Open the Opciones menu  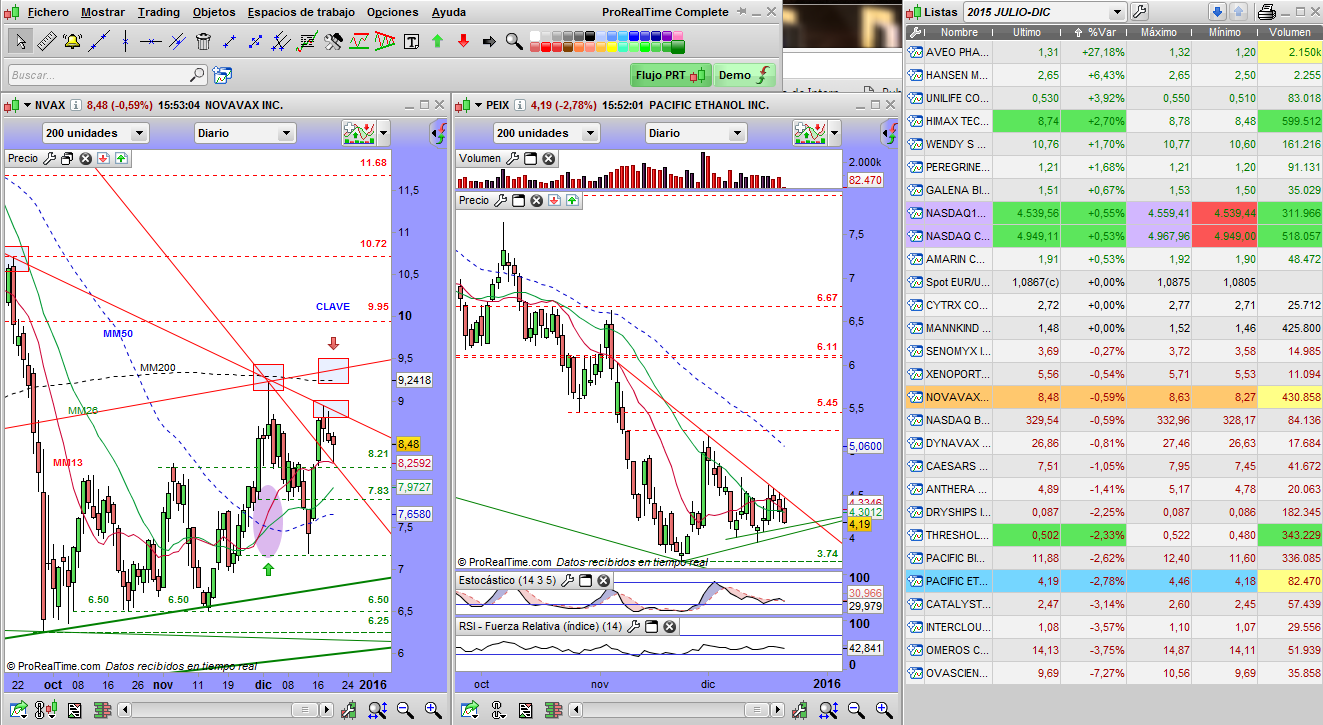click(393, 12)
